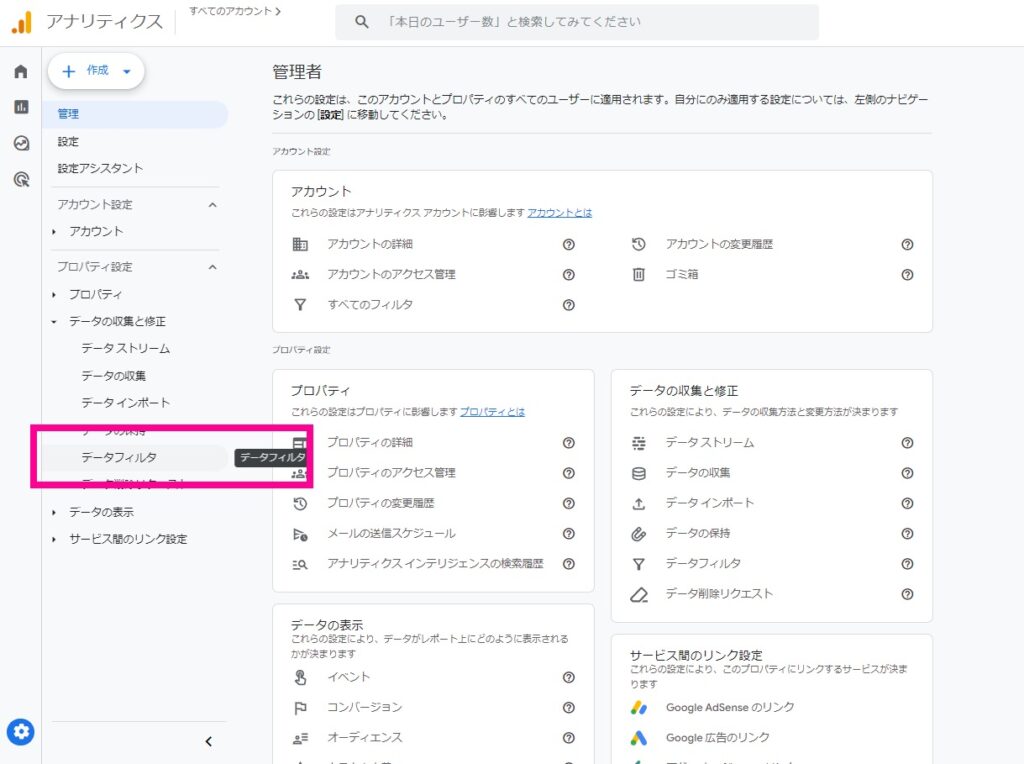Click the blue Admin gear icon
1024x764 pixels.
click(x=21, y=733)
